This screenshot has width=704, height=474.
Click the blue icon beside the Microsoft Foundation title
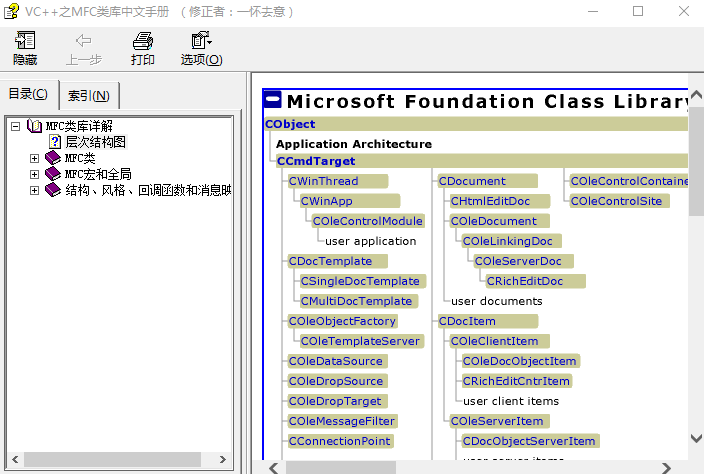click(272, 100)
